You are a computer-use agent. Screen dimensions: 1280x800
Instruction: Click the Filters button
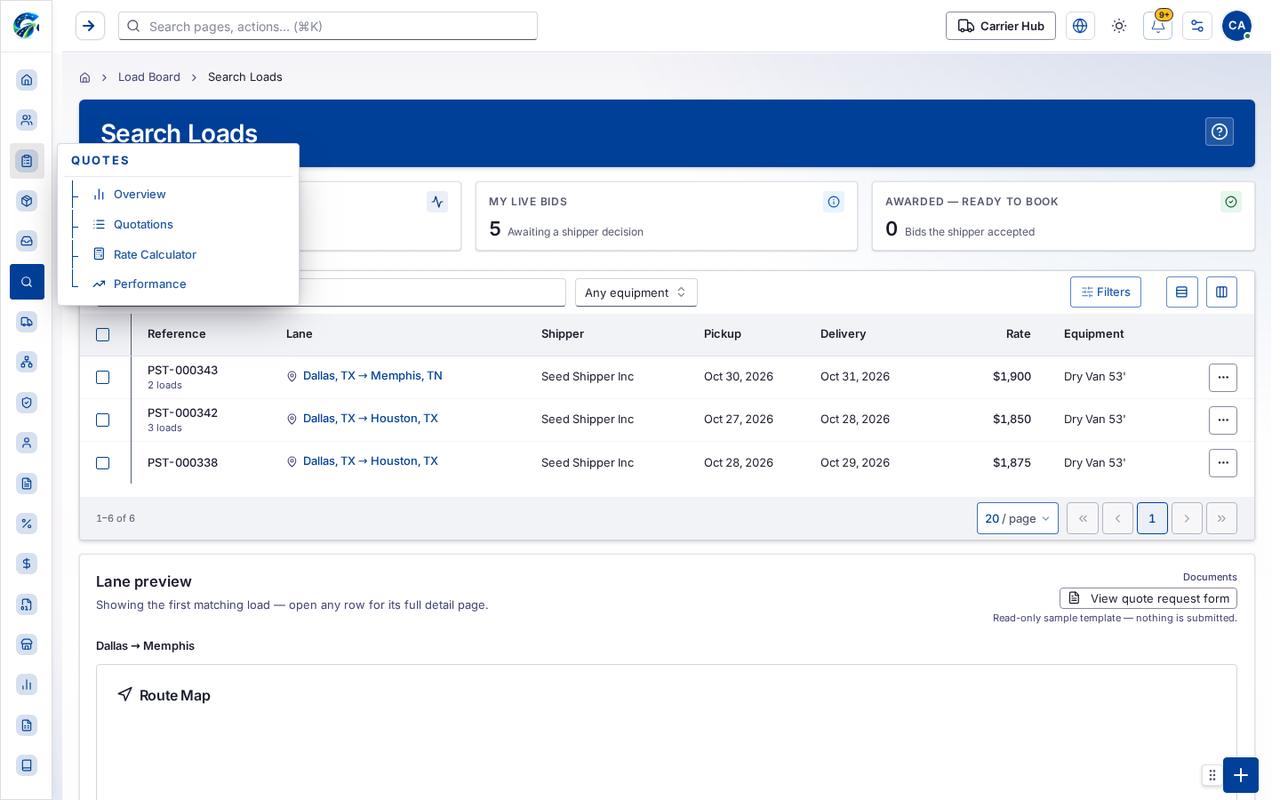(x=1106, y=292)
